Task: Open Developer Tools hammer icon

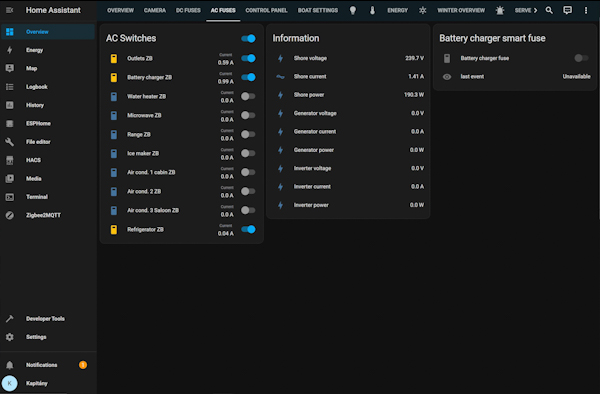Action: 10,319
